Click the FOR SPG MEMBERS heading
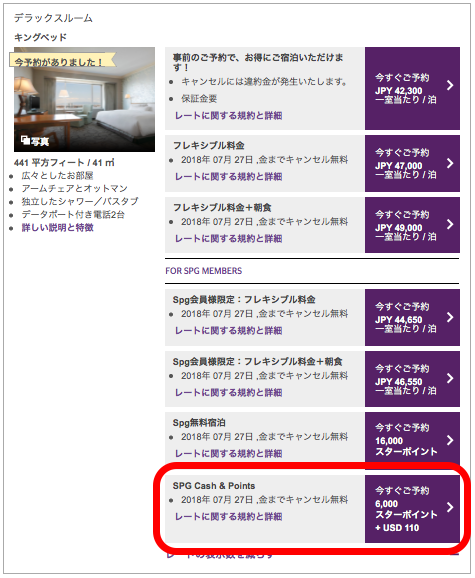This screenshot has width=475, height=578. tap(203, 271)
